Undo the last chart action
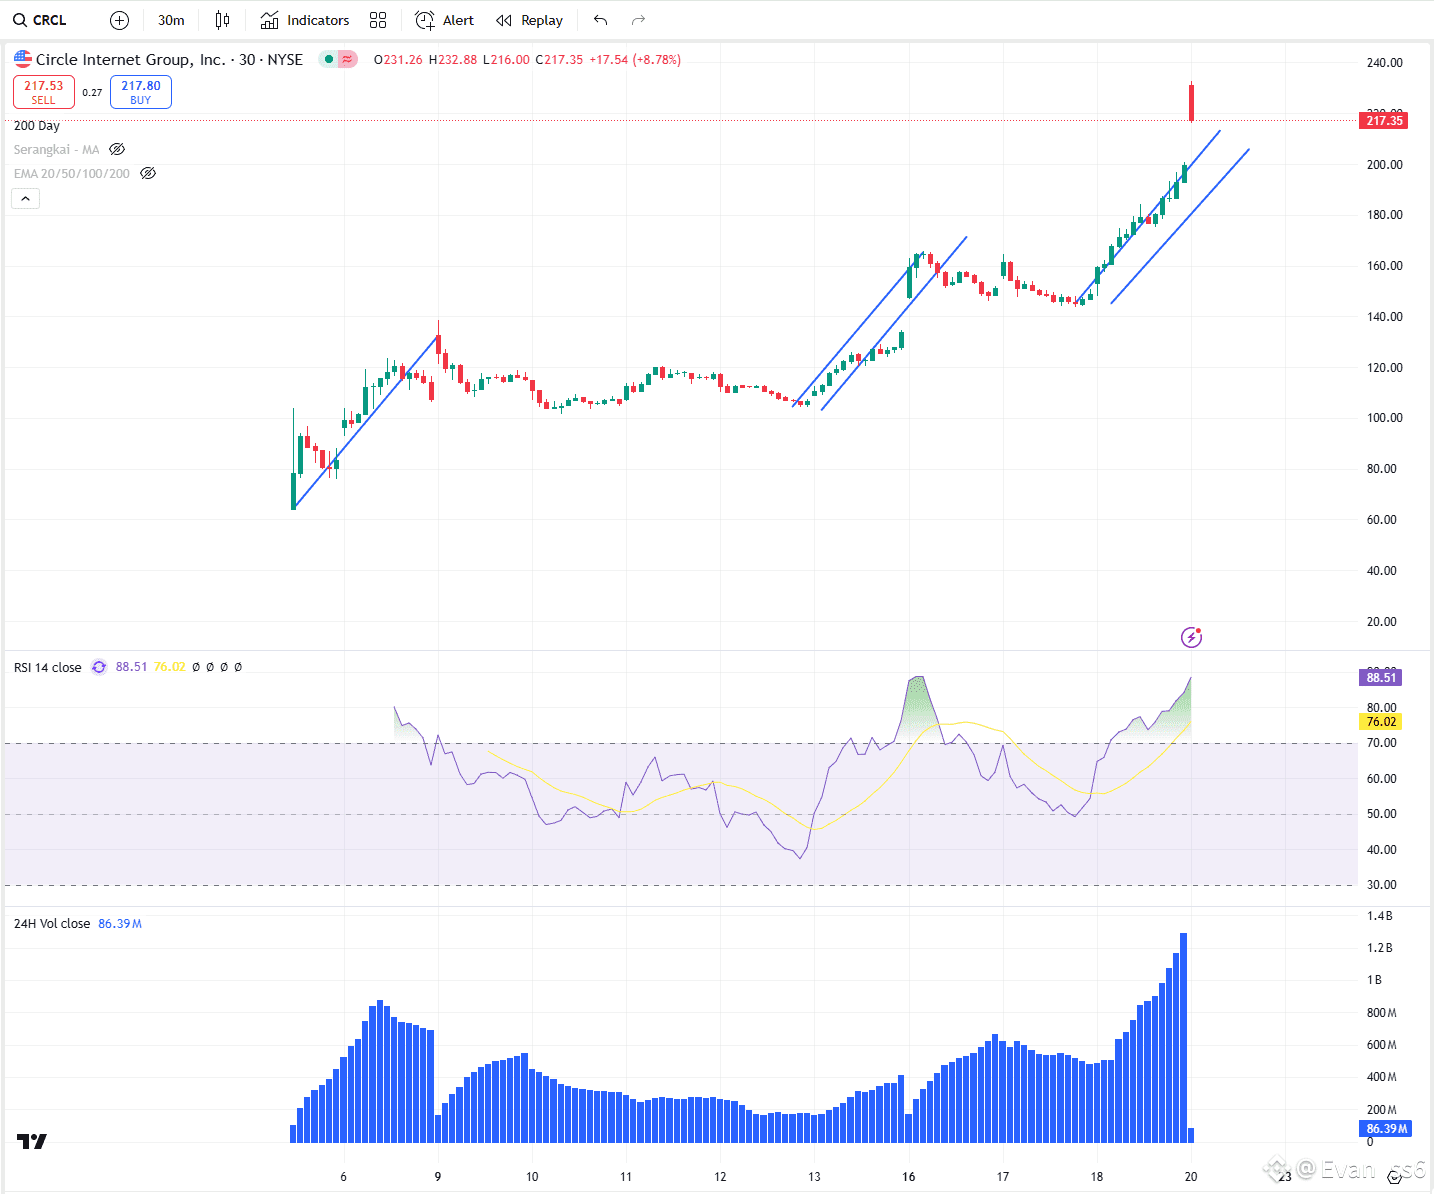The width and height of the screenshot is (1434, 1194). 600,20
